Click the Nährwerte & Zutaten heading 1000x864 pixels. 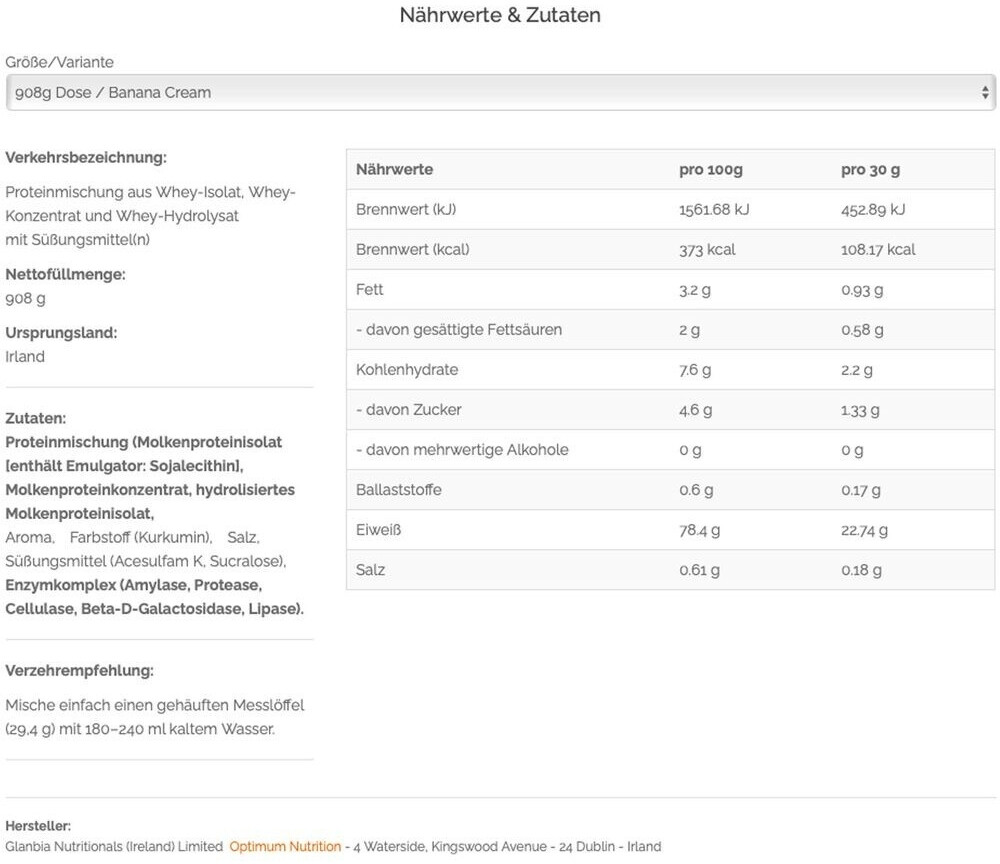(500, 15)
